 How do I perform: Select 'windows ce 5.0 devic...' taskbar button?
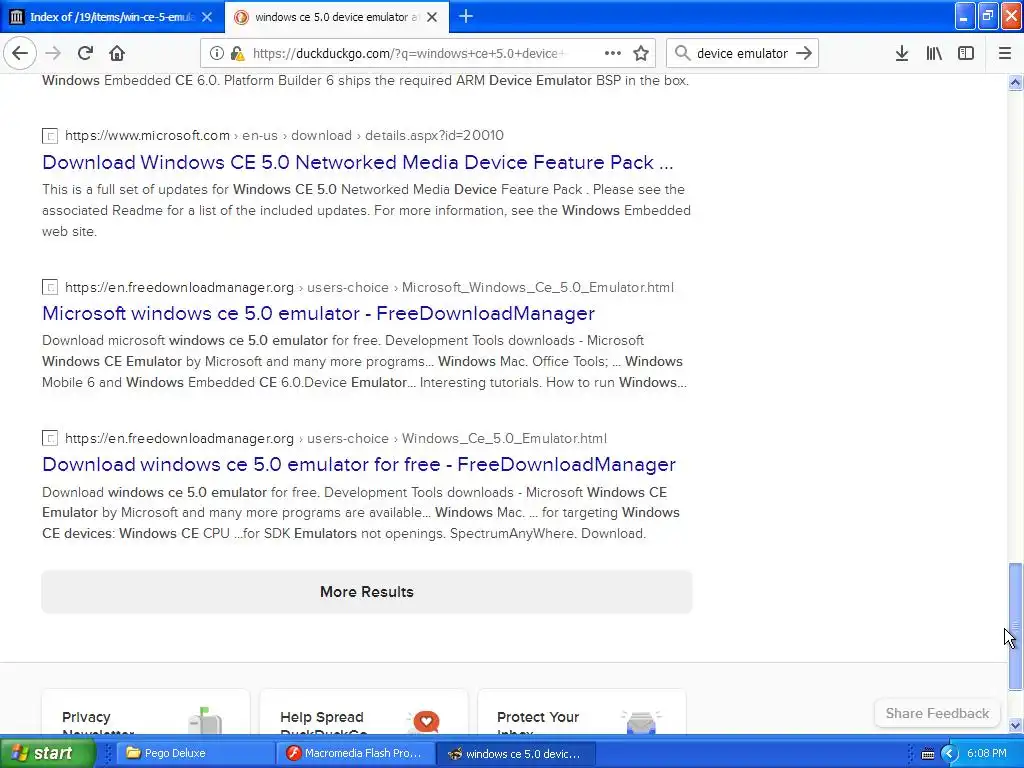click(x=516, y=753)
